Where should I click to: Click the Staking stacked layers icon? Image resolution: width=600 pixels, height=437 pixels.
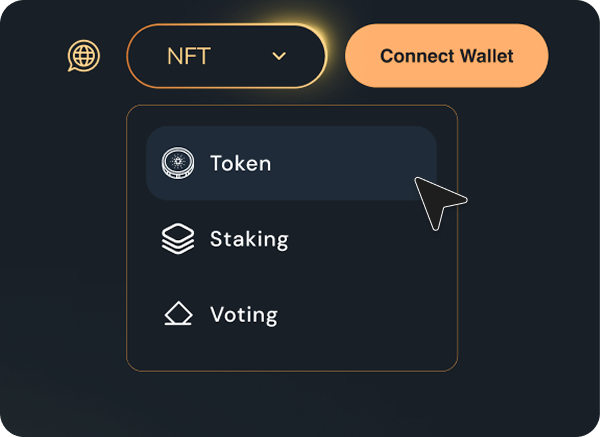[177, 239]
